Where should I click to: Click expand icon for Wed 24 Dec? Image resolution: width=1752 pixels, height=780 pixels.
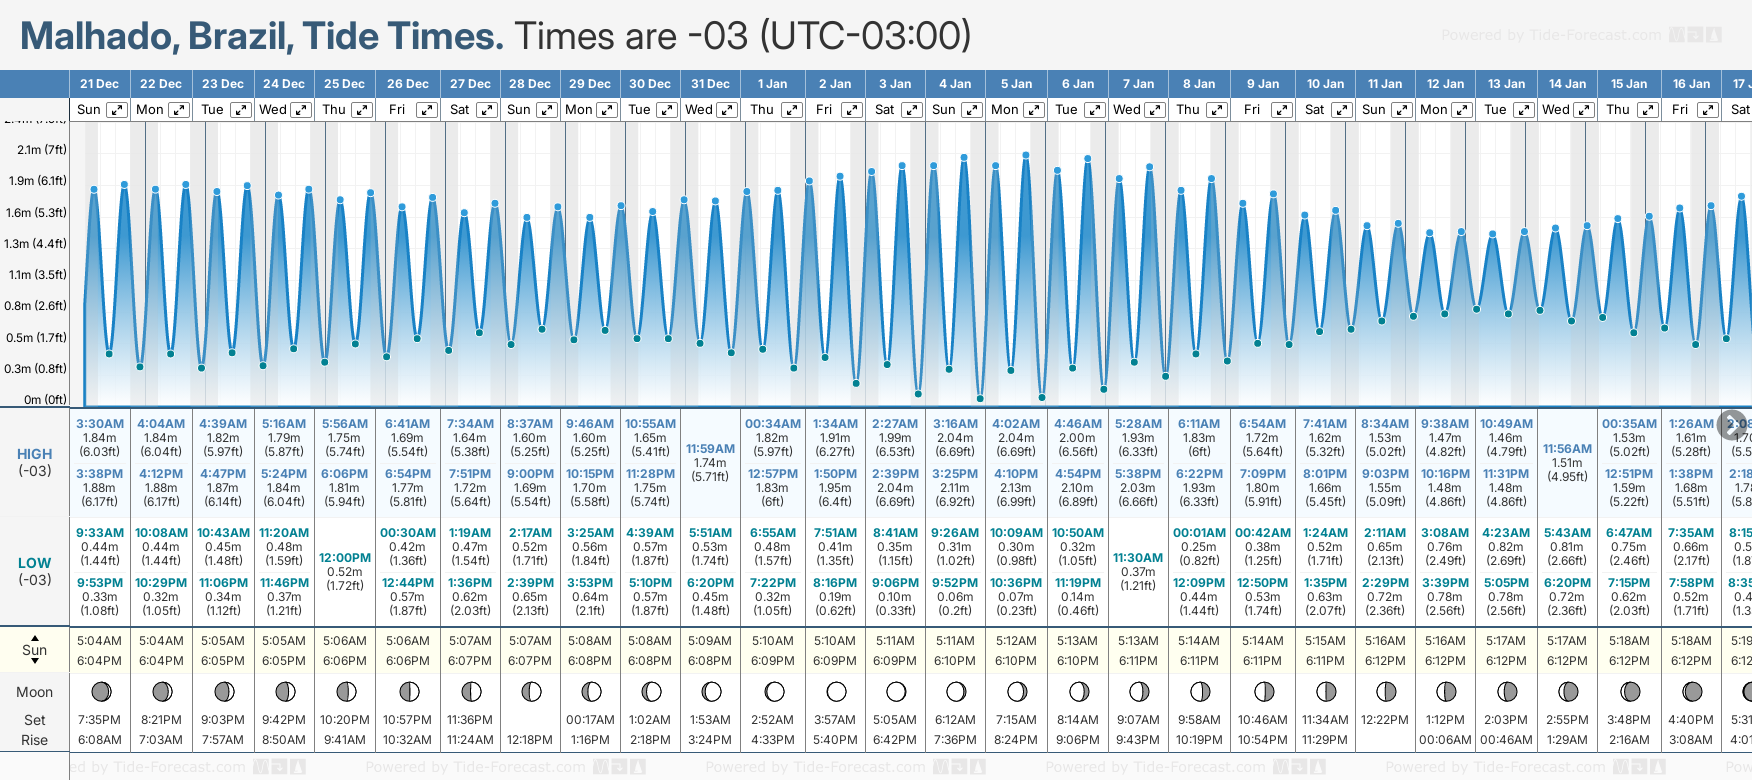pyautogui.click(x=301, y=110)
